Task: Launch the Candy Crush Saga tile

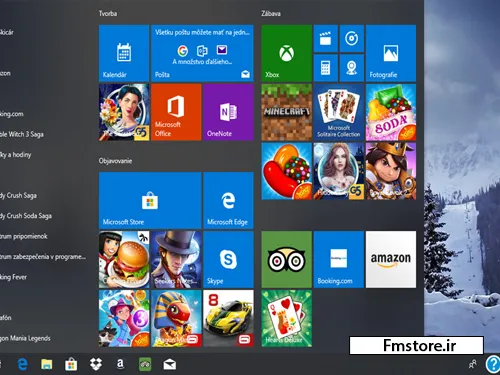Action: point(287,171)
